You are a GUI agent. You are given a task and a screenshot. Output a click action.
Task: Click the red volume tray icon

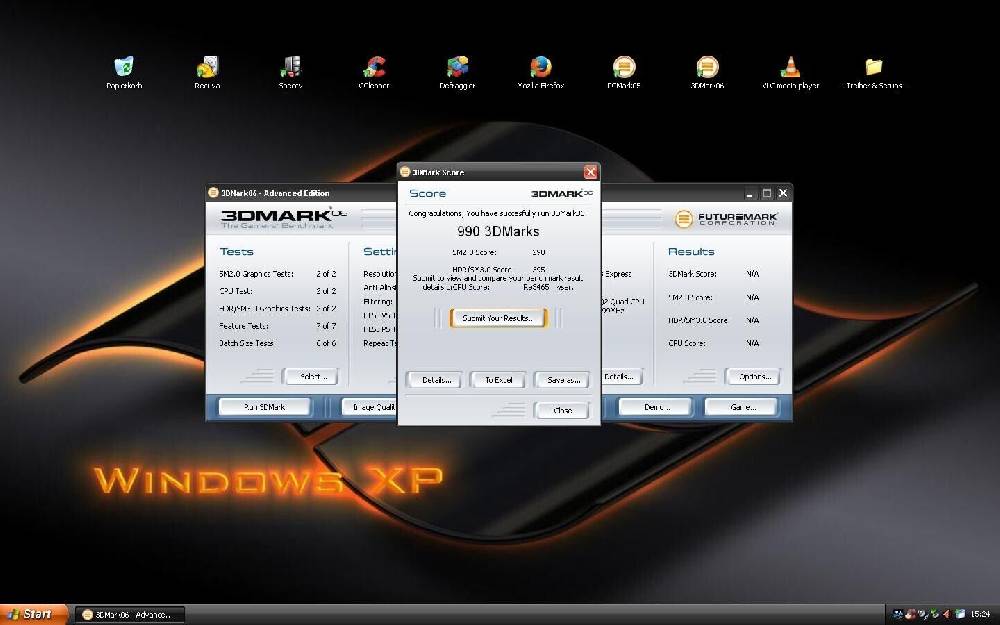pos(946,615)
